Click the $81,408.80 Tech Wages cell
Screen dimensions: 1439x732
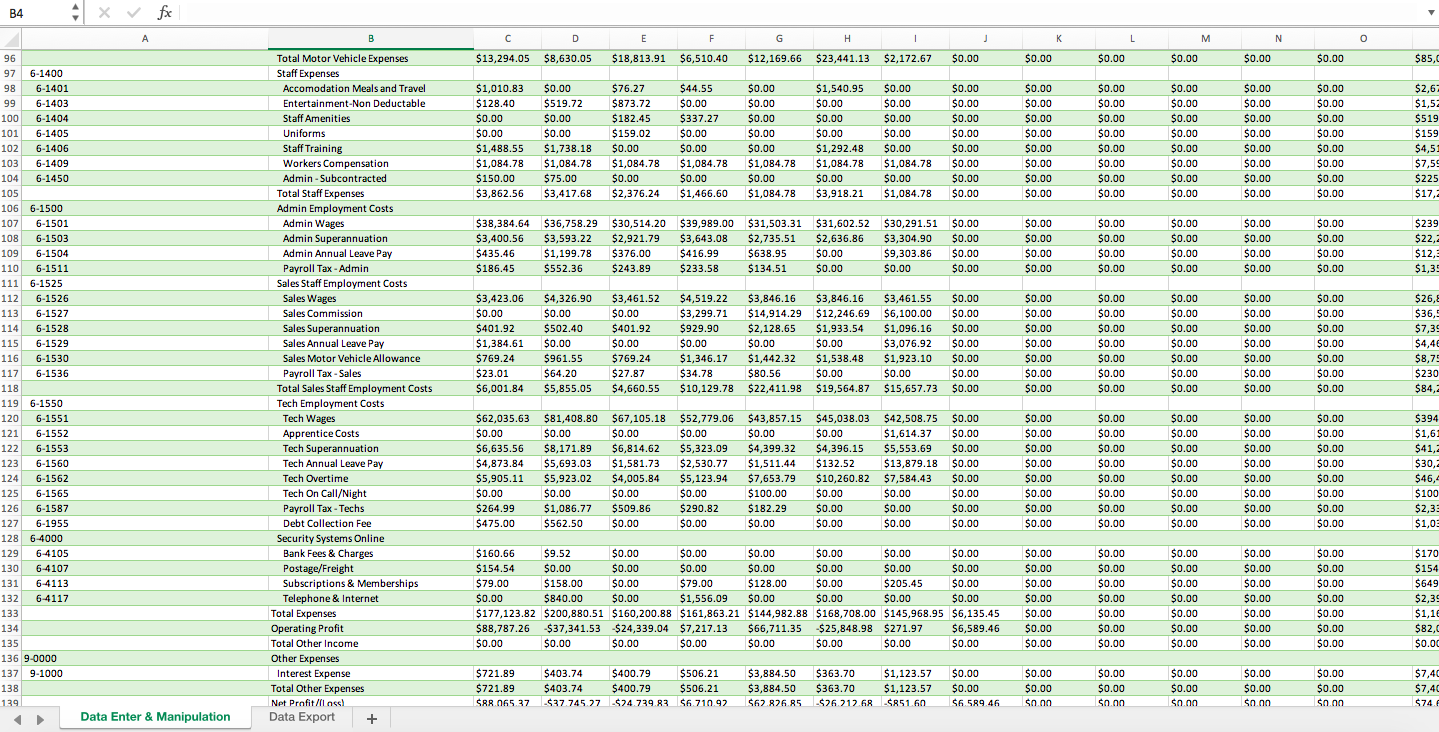[x=575, y=419]
